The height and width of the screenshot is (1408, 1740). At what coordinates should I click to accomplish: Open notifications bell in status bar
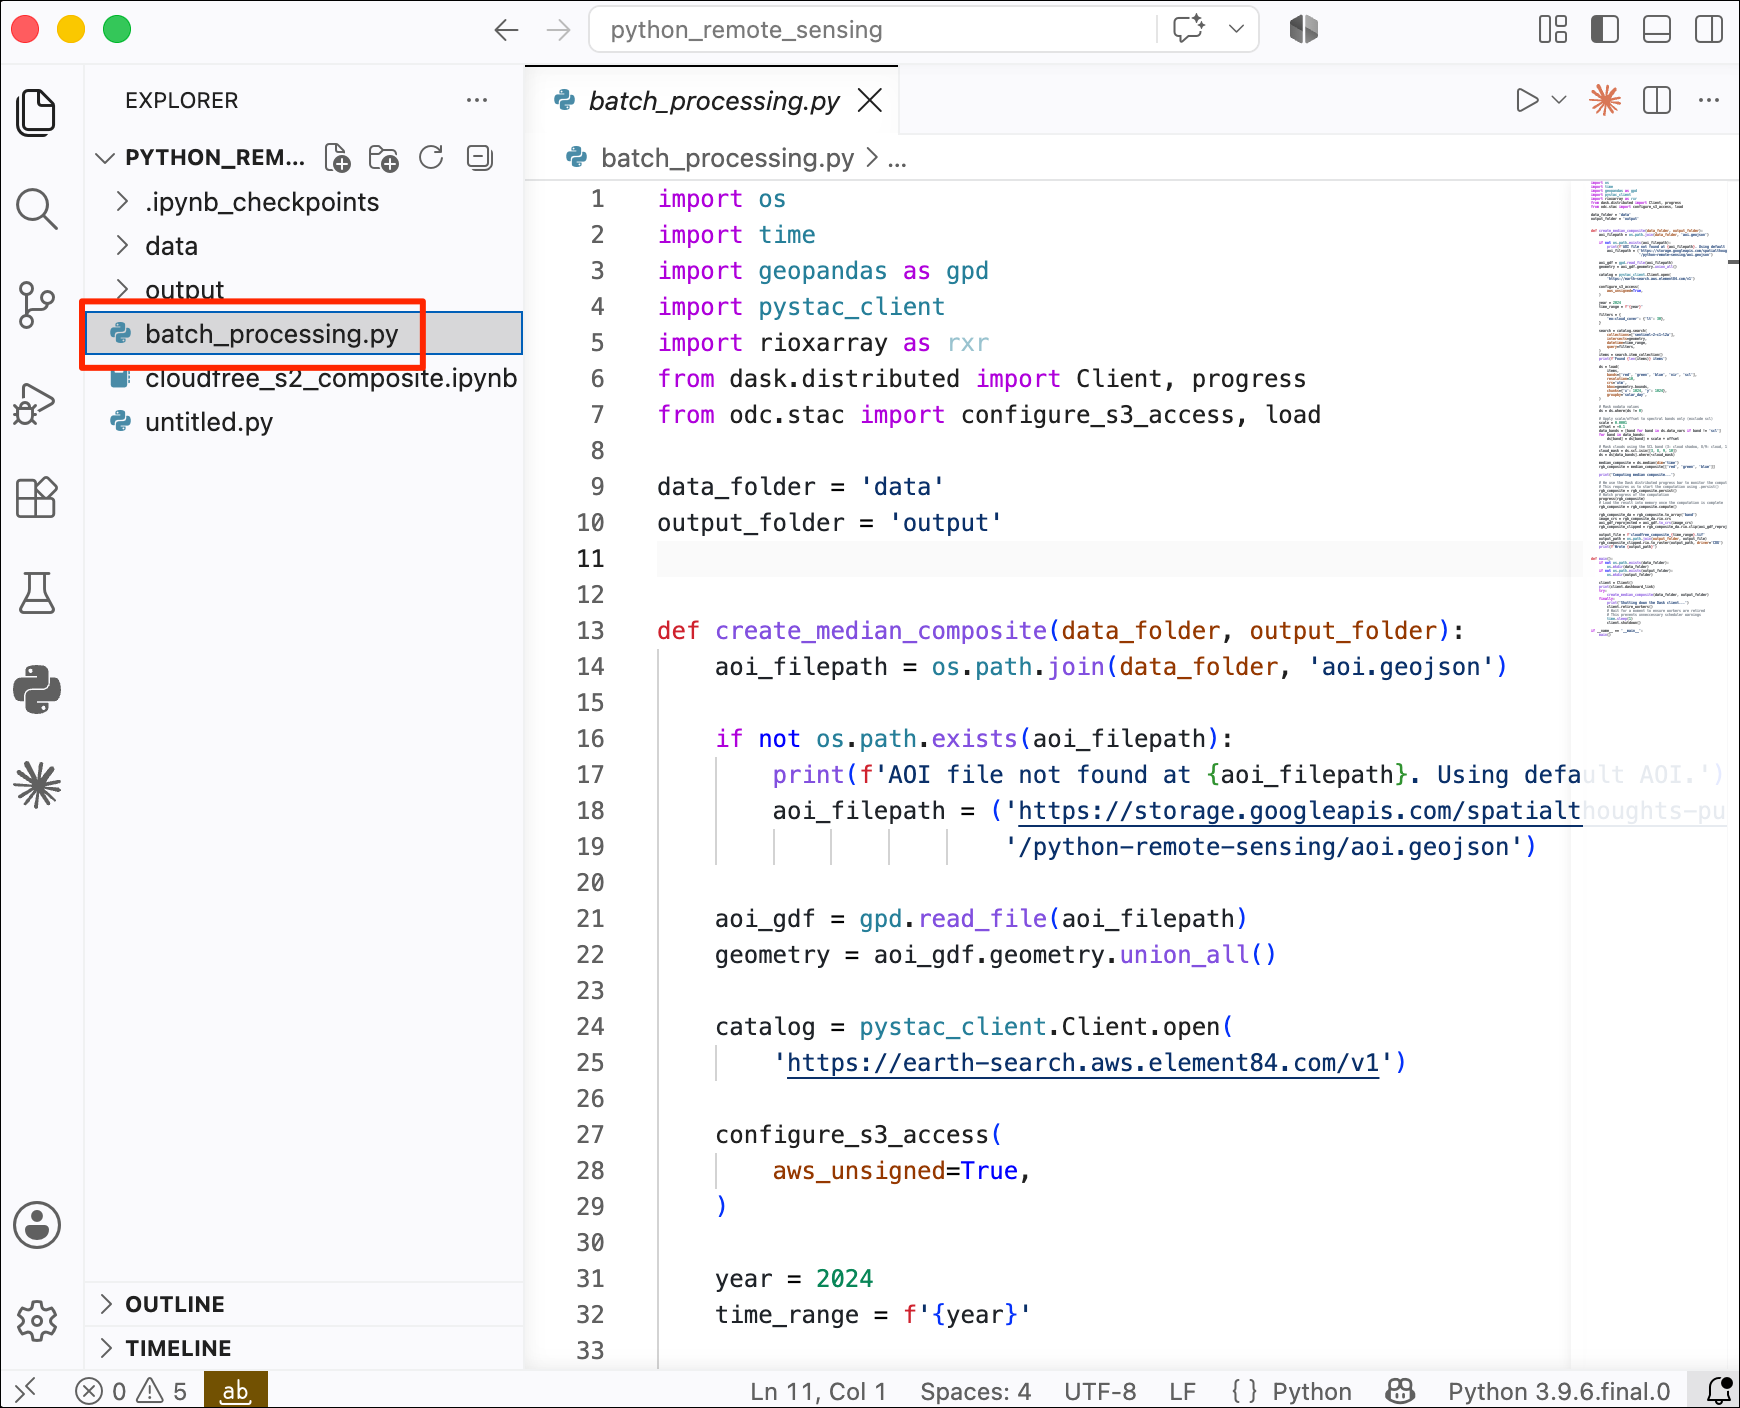click(x=1718, y=1391)
